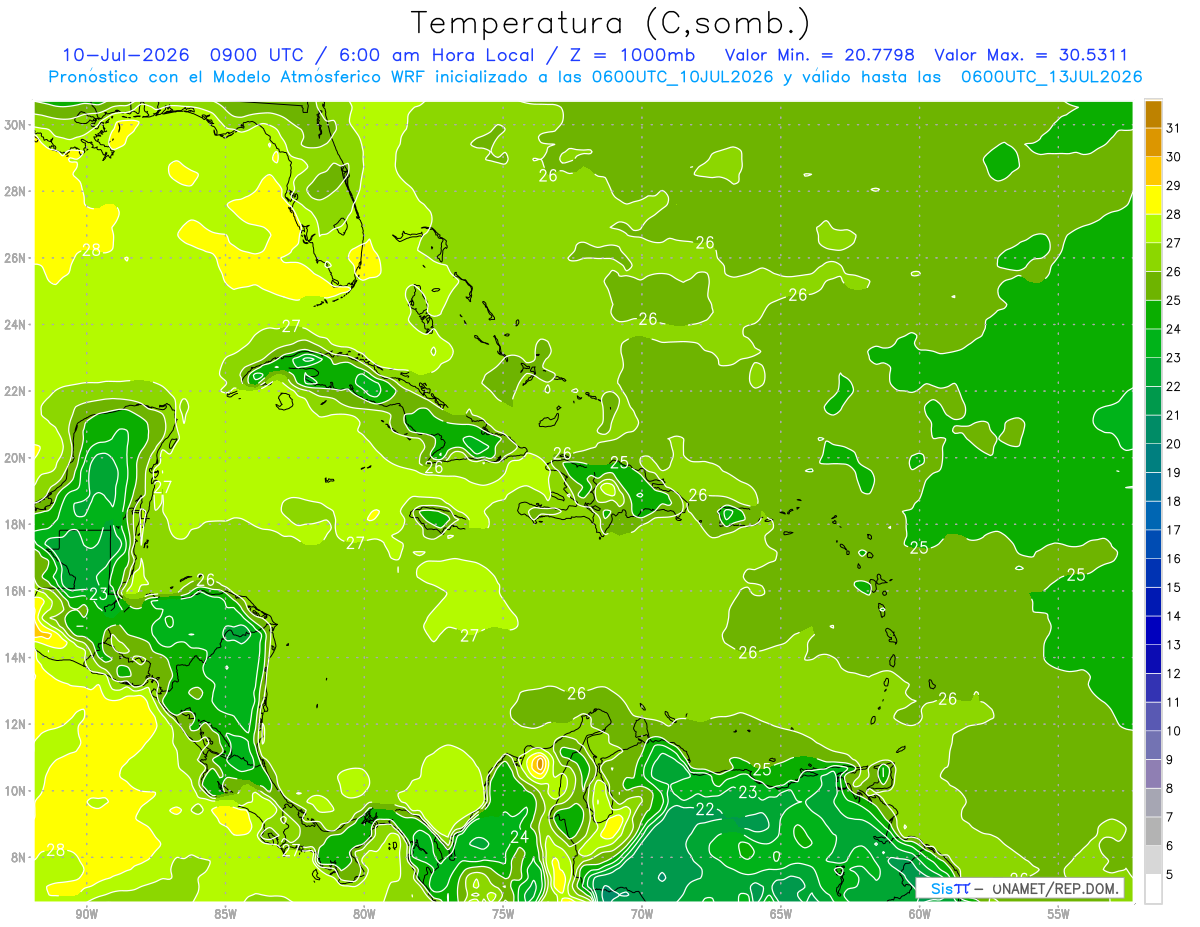Click the legend swatch between 20 and 21

tap(1153, 430)
